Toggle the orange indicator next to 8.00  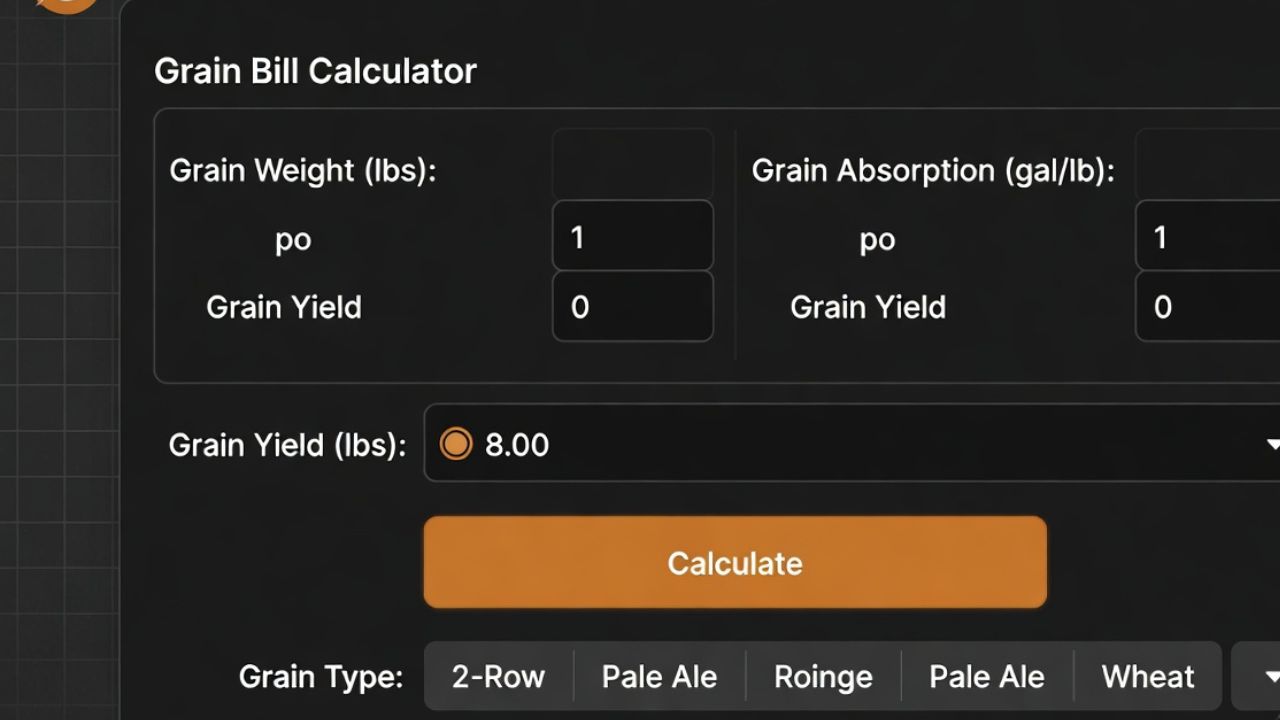pos(456,444)
